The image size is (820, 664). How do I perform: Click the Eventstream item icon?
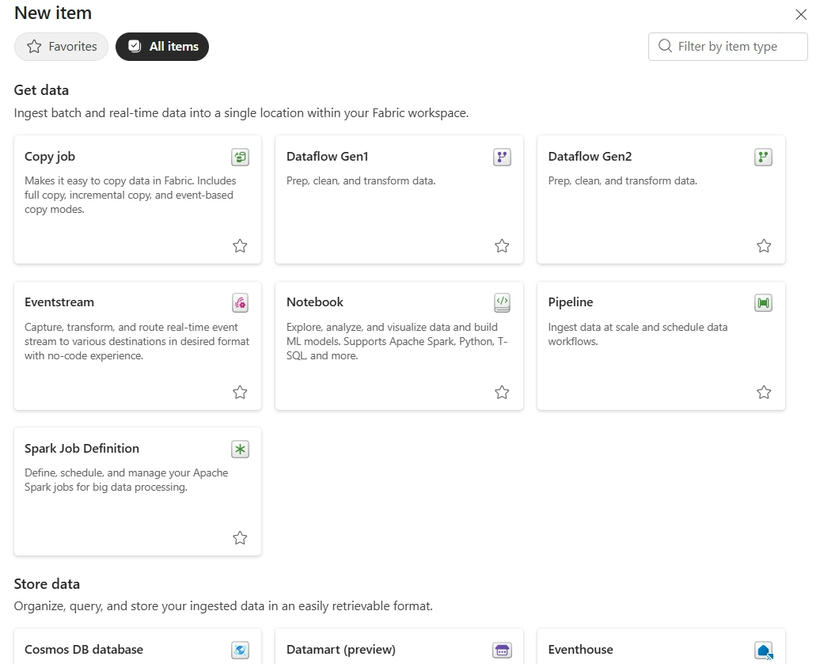pos(240,303)
